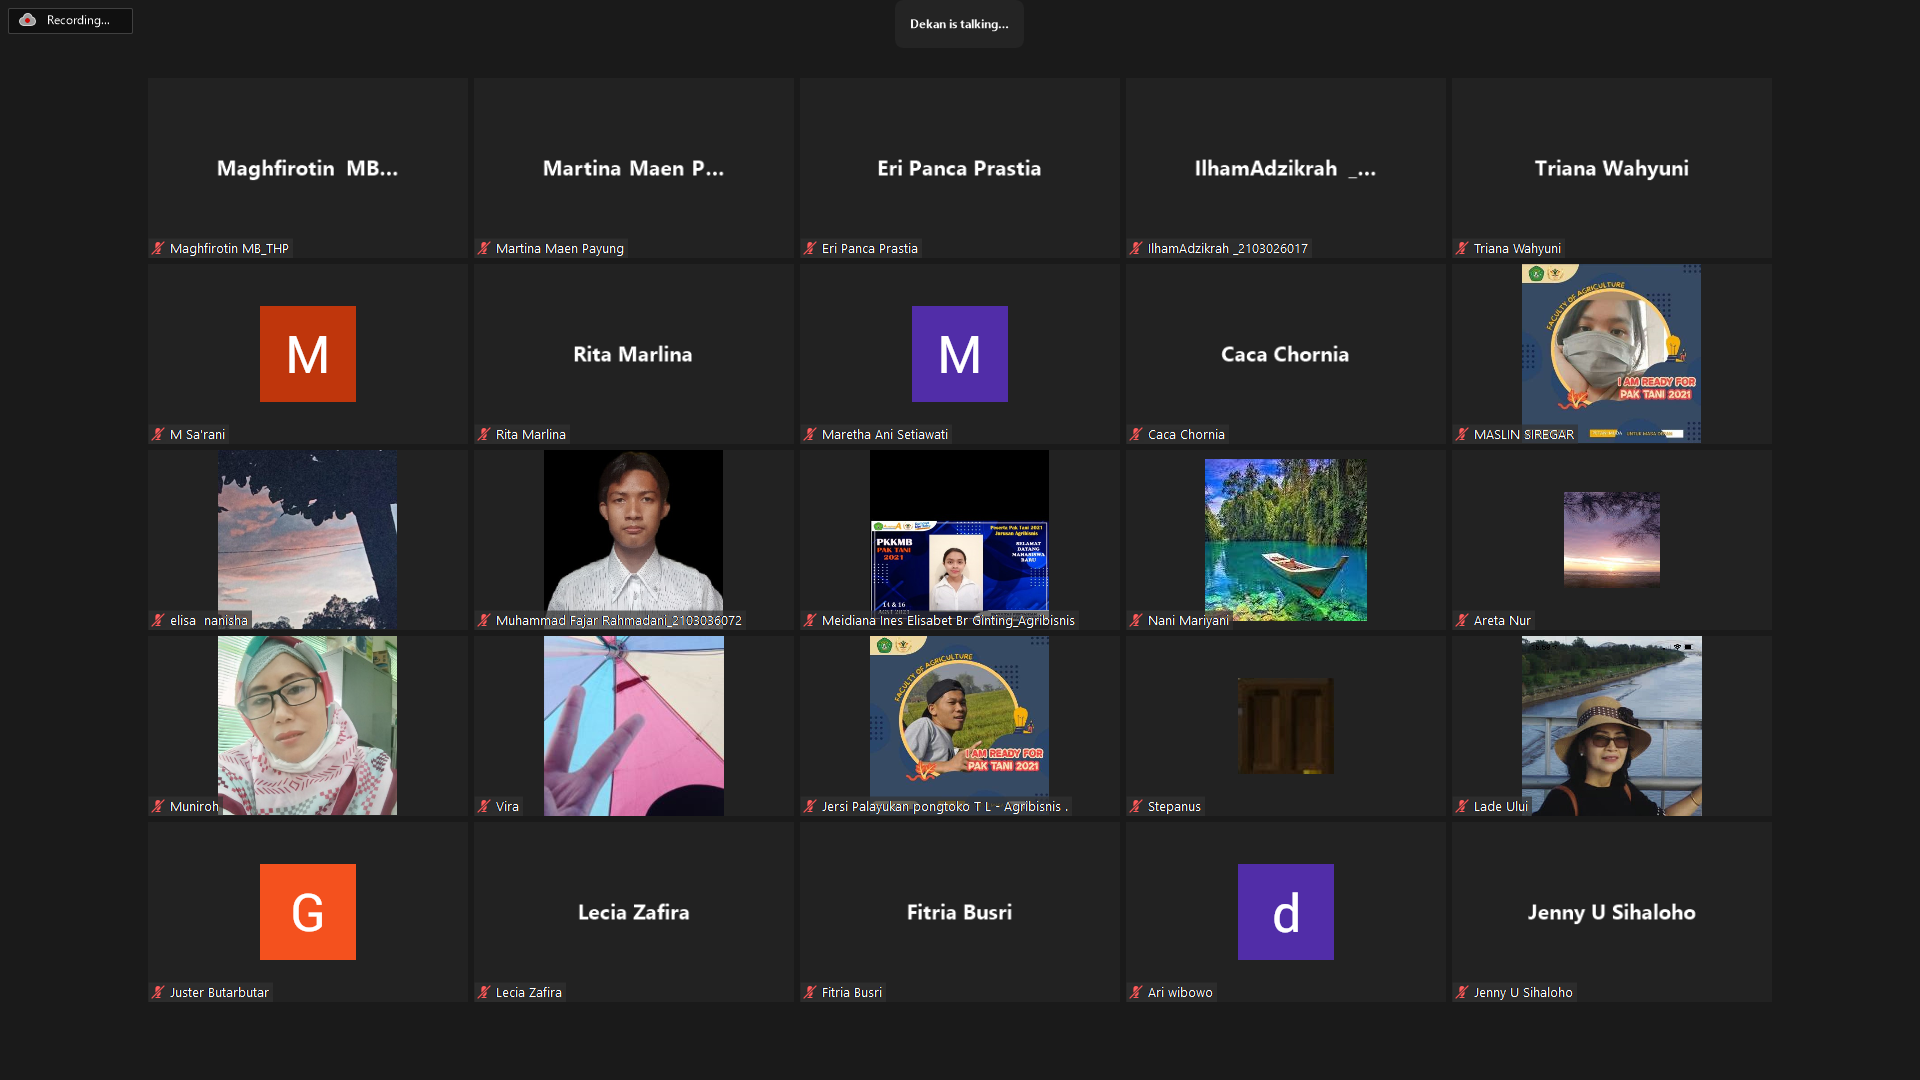Click the large 'Rita Marlina' tile name
Image resolution: width=1920 pixels, height=1080 pixels.
633,354
